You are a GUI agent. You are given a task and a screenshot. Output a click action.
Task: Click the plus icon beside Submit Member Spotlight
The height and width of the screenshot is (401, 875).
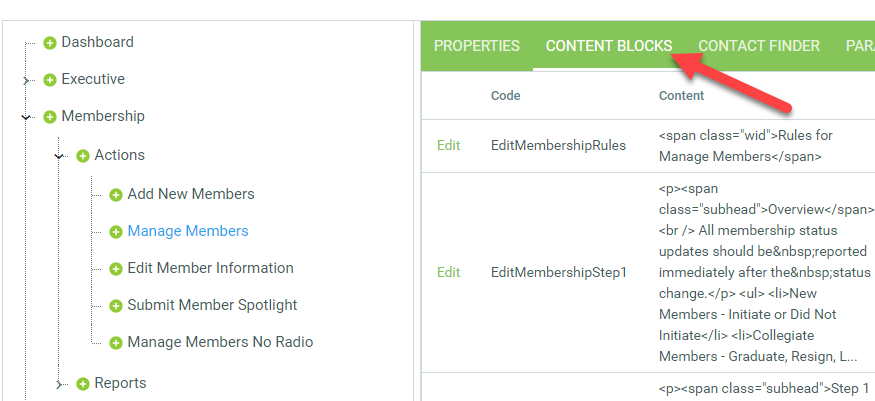pyautogui.click(x=116, y=306)
